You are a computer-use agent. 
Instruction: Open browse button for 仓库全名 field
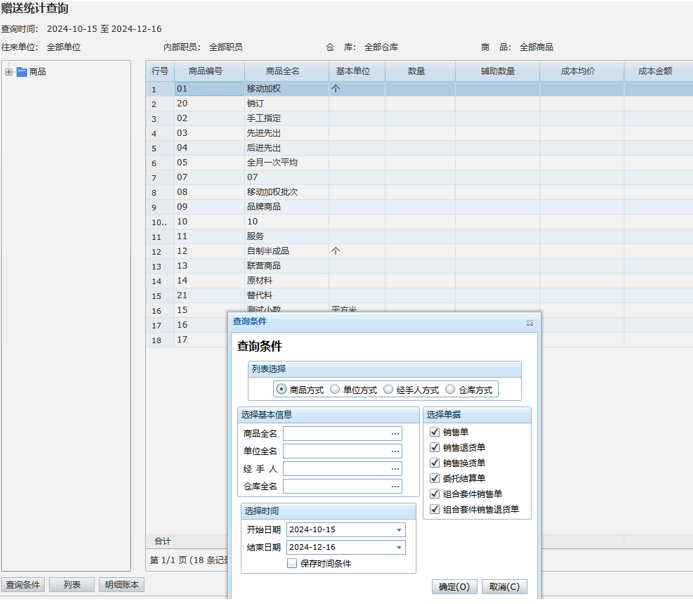tap(396, 486)
